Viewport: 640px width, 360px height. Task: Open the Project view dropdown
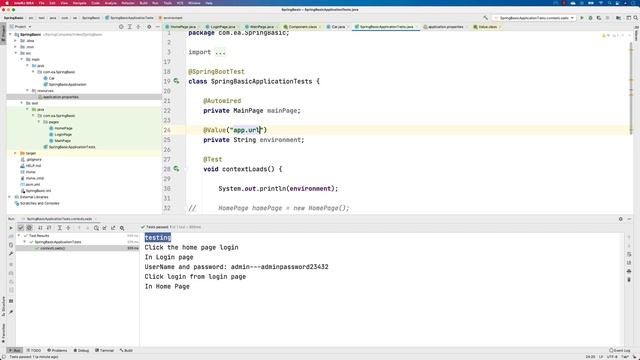pos(20,27)
